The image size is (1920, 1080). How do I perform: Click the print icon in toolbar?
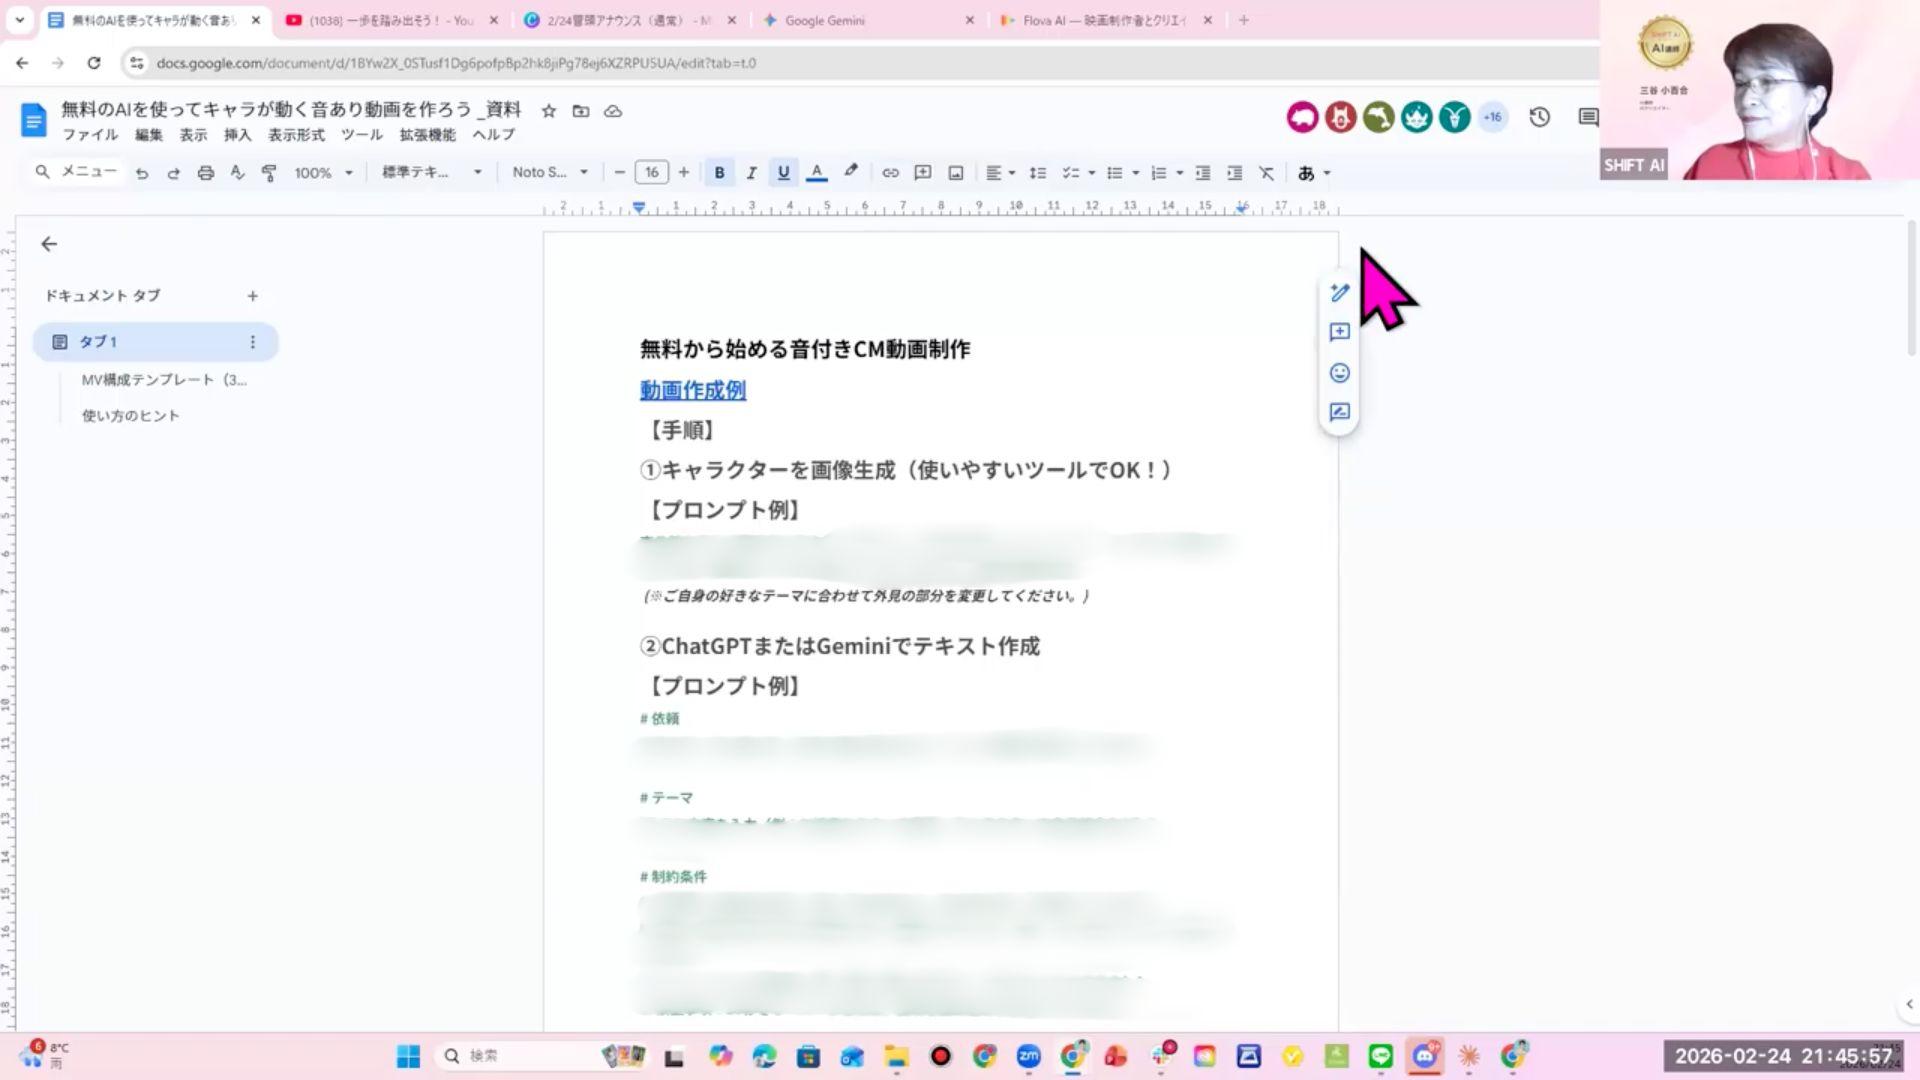click(x=205, y=173)
